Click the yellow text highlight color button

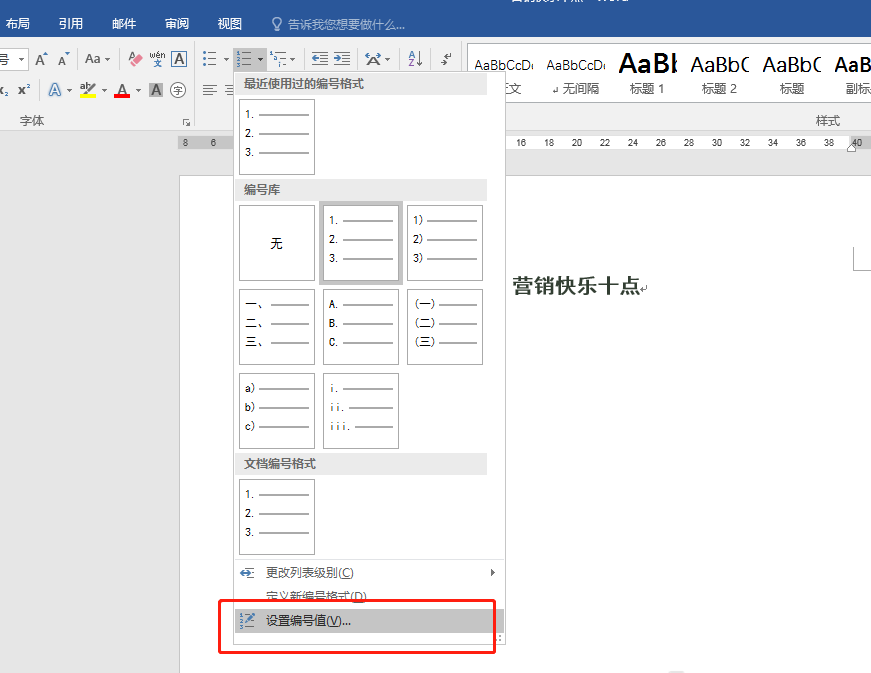[x=87, y=90]
